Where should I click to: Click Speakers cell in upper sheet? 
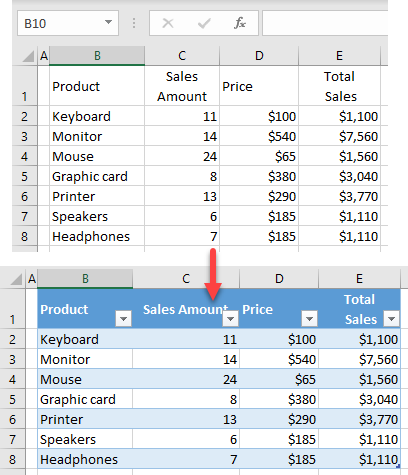click(97, 216)
